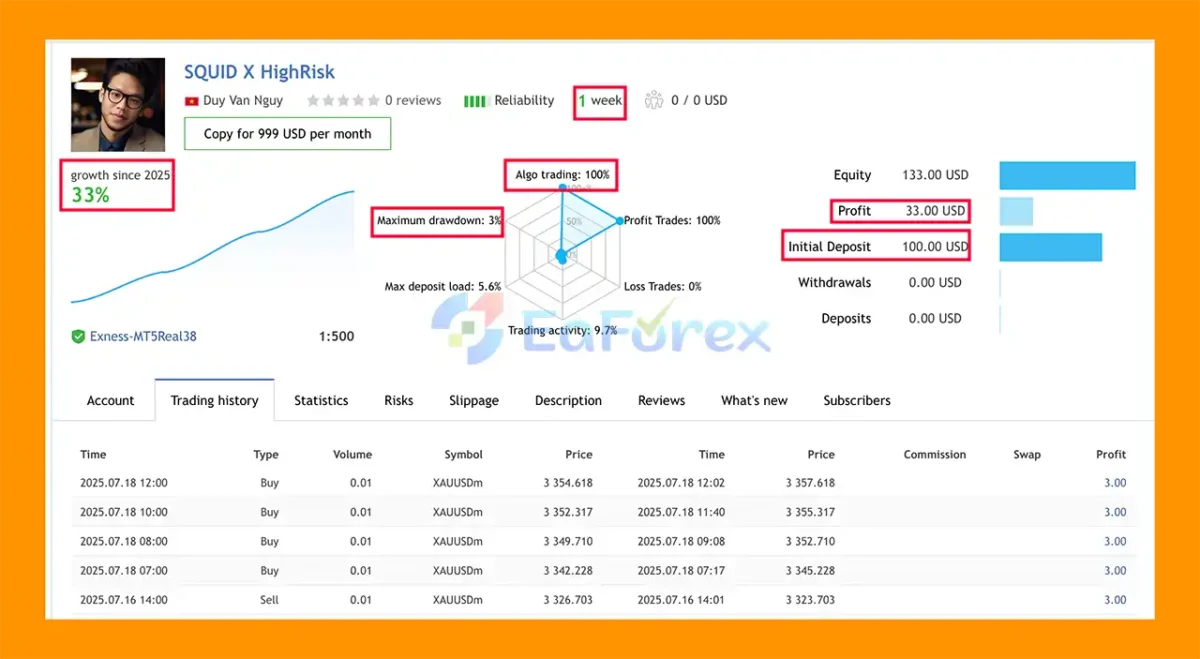Click the Sell row timed 2025.07.16 14:00

(603, 600)
